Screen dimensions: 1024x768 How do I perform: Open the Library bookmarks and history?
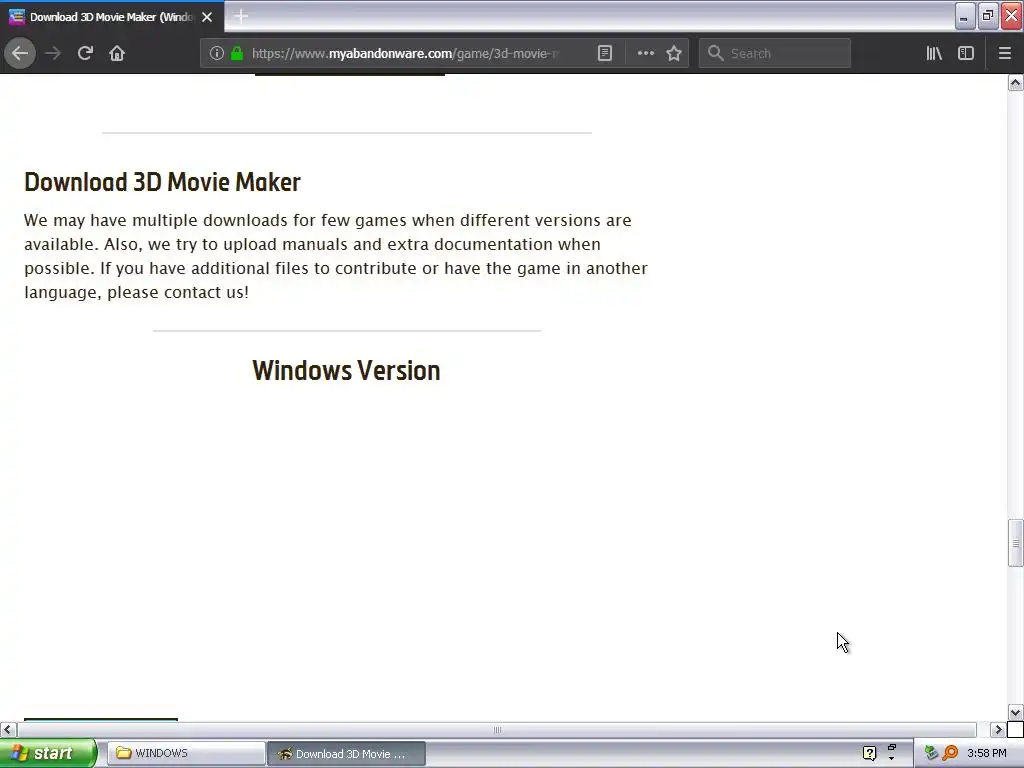tap(934, 53)
